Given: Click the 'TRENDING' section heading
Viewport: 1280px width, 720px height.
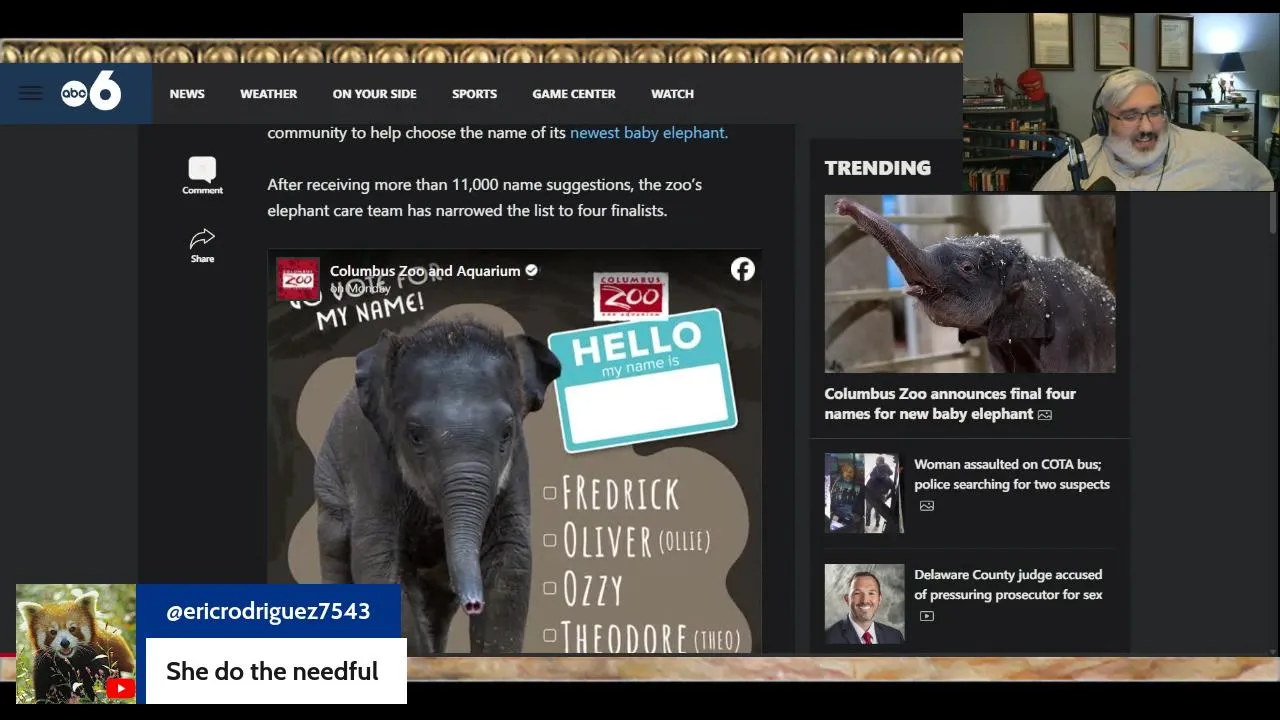Looking at the screenshot, I should pos(877,168).
